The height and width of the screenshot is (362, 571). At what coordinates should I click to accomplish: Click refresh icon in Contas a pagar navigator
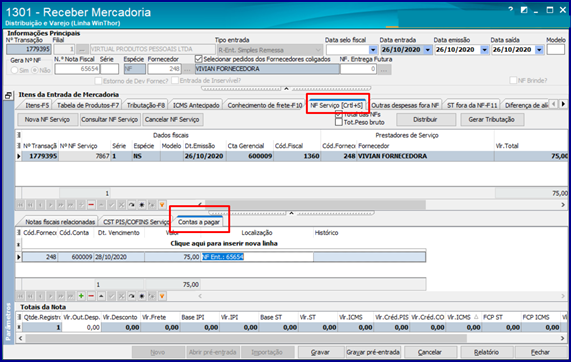click(x=131, y=296)
